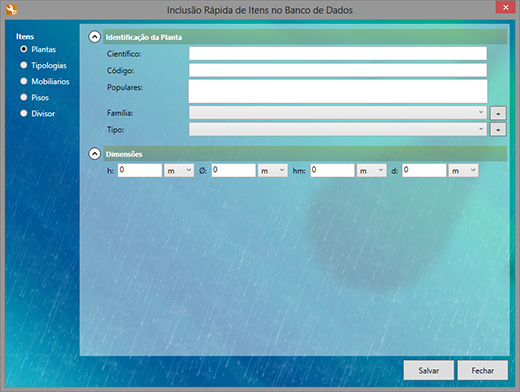
Task: Collapse the Dimensões section
Action: click(95, 154)
